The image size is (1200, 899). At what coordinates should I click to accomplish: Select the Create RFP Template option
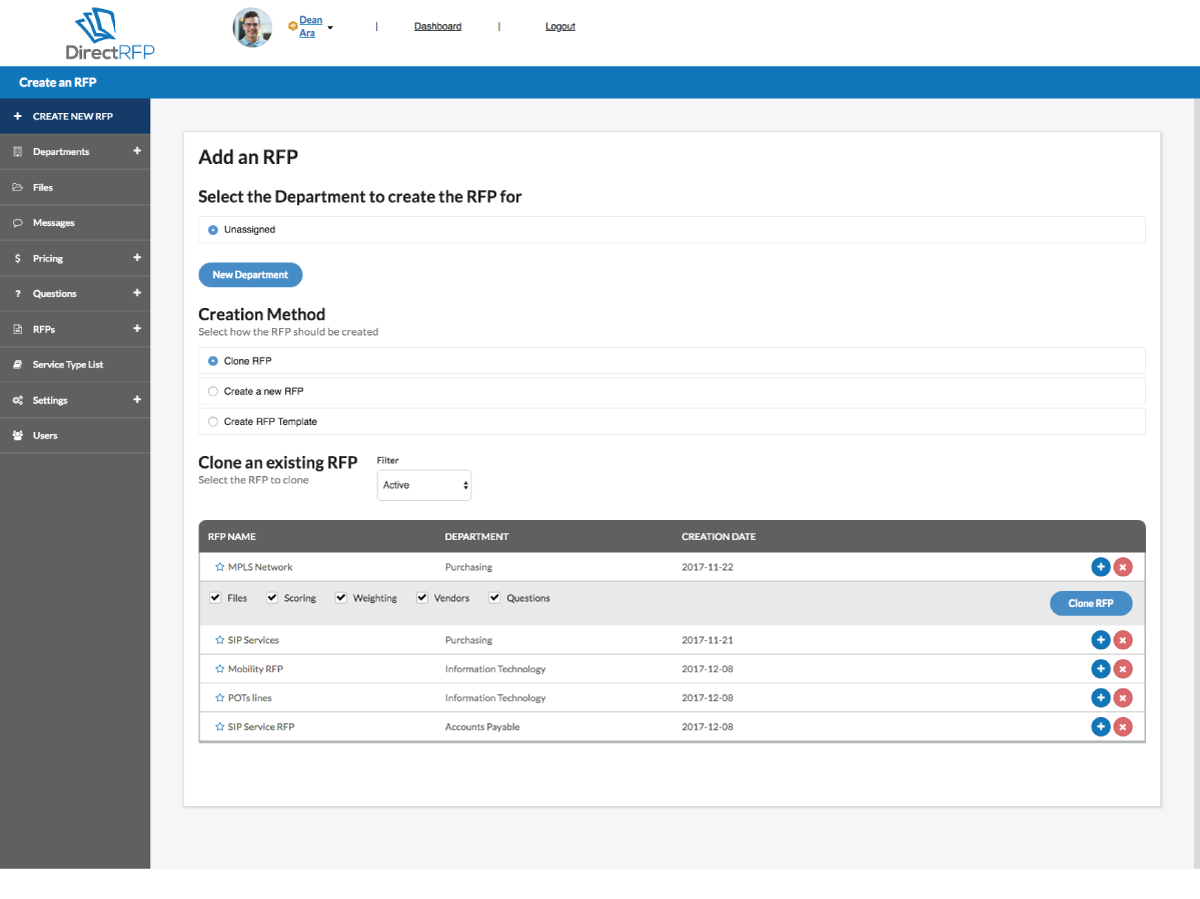[x=213, y=422]
